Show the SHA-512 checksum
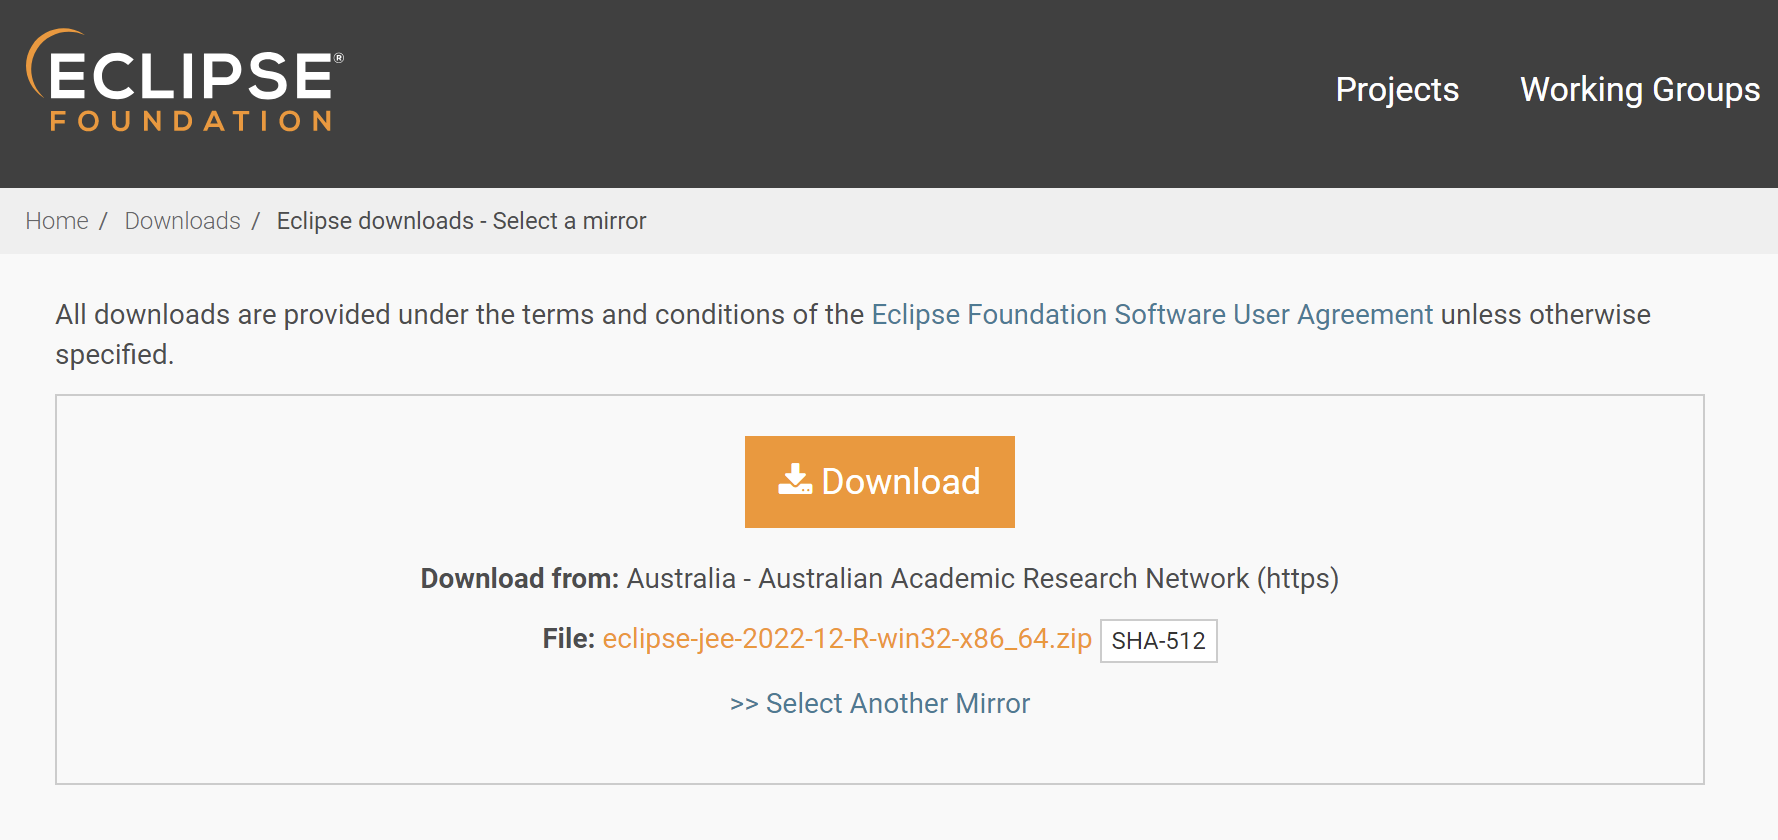Viewport: 1778px width, 840px height. (x=1159, y=641)
